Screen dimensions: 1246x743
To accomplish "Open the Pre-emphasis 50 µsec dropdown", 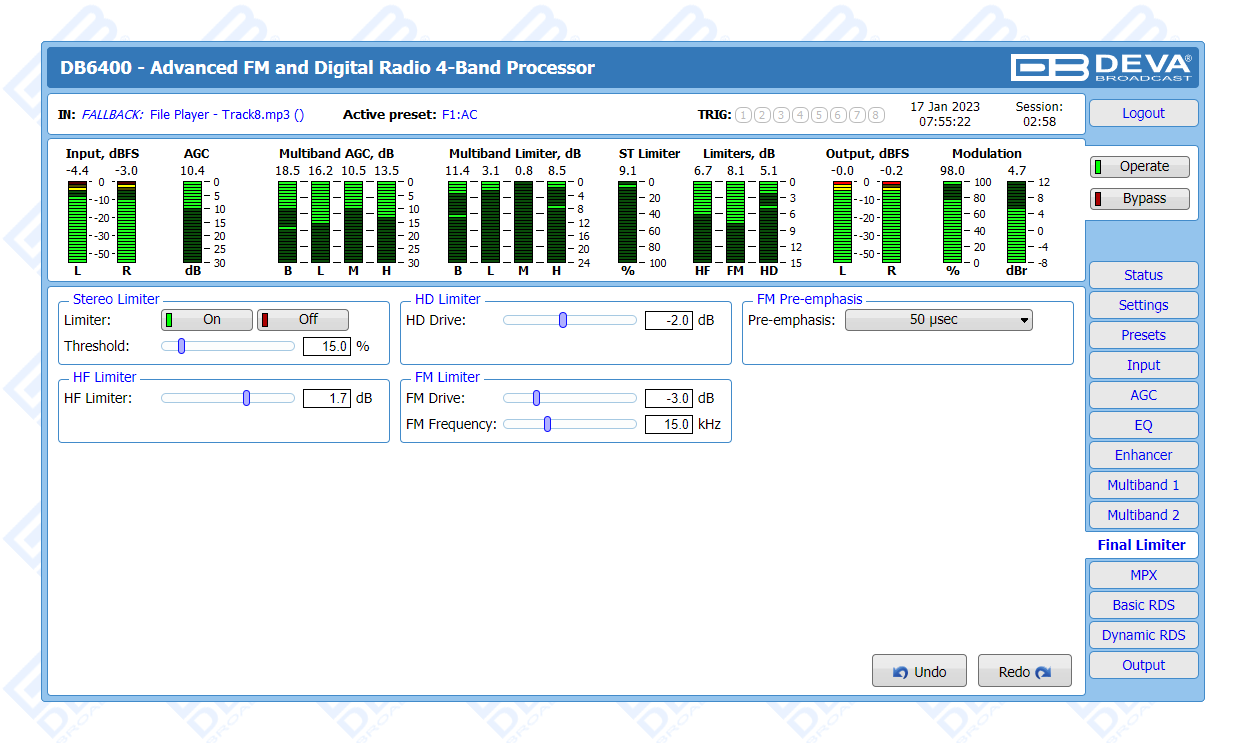I will tap(938, 320).
